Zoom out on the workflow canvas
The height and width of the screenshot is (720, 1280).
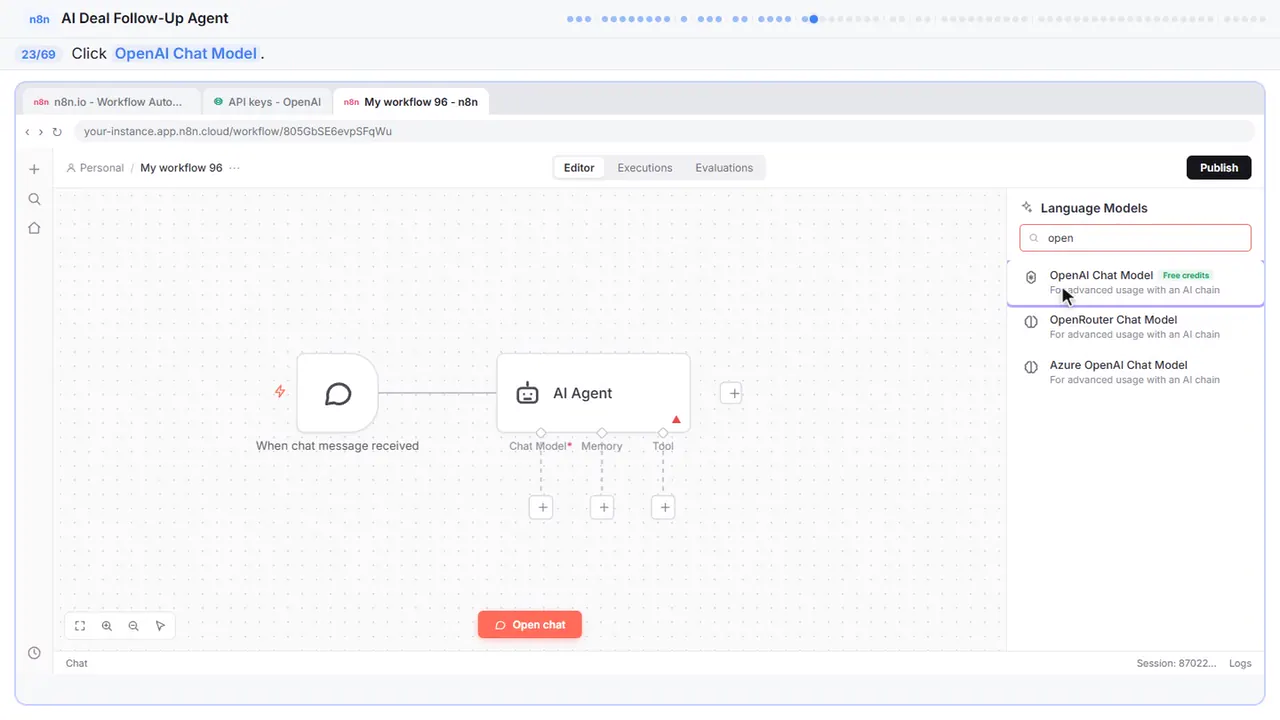[x=134, y=626]
